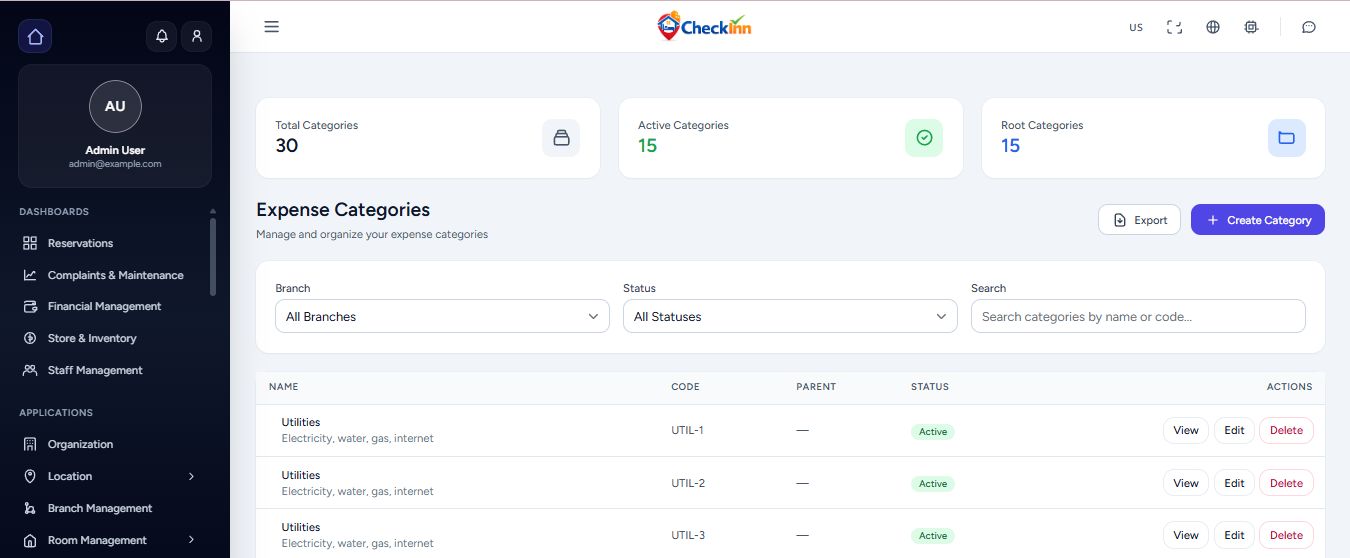Image resolution: width=1350 pixels, height=558 pixels.
Task: Click the Root Categories folder icon
Action: click(1286, 138)
